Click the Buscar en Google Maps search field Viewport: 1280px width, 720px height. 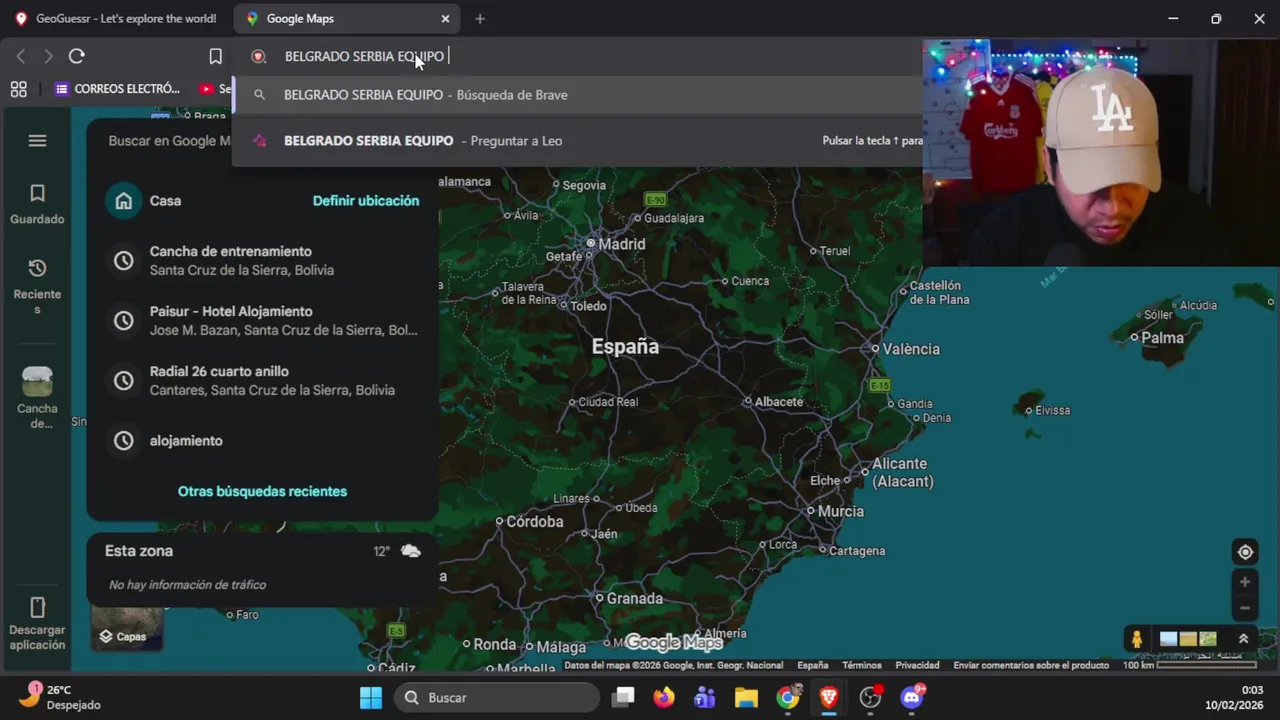pos(169,141)
